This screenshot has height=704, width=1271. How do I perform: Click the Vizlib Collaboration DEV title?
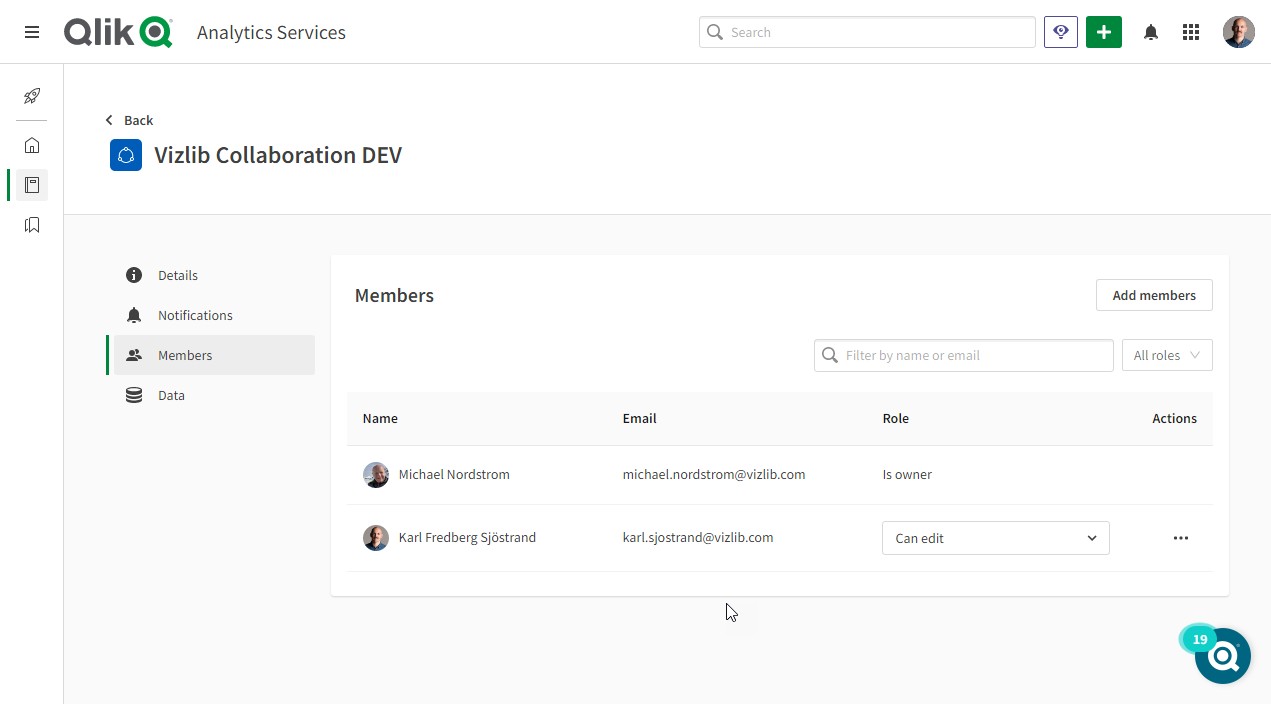point(278,155)
